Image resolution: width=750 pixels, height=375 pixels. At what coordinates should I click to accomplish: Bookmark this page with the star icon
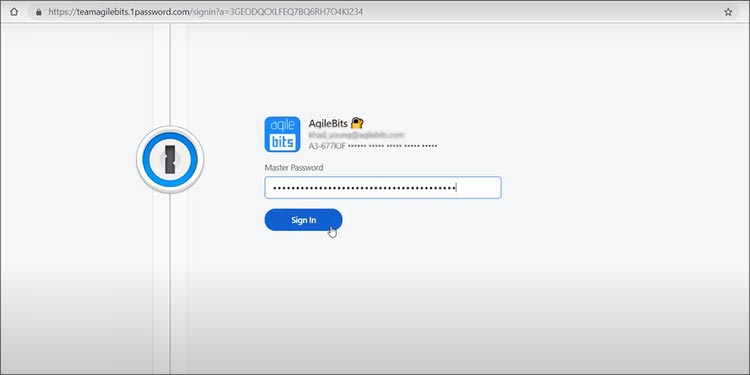[x=728, y=12]
